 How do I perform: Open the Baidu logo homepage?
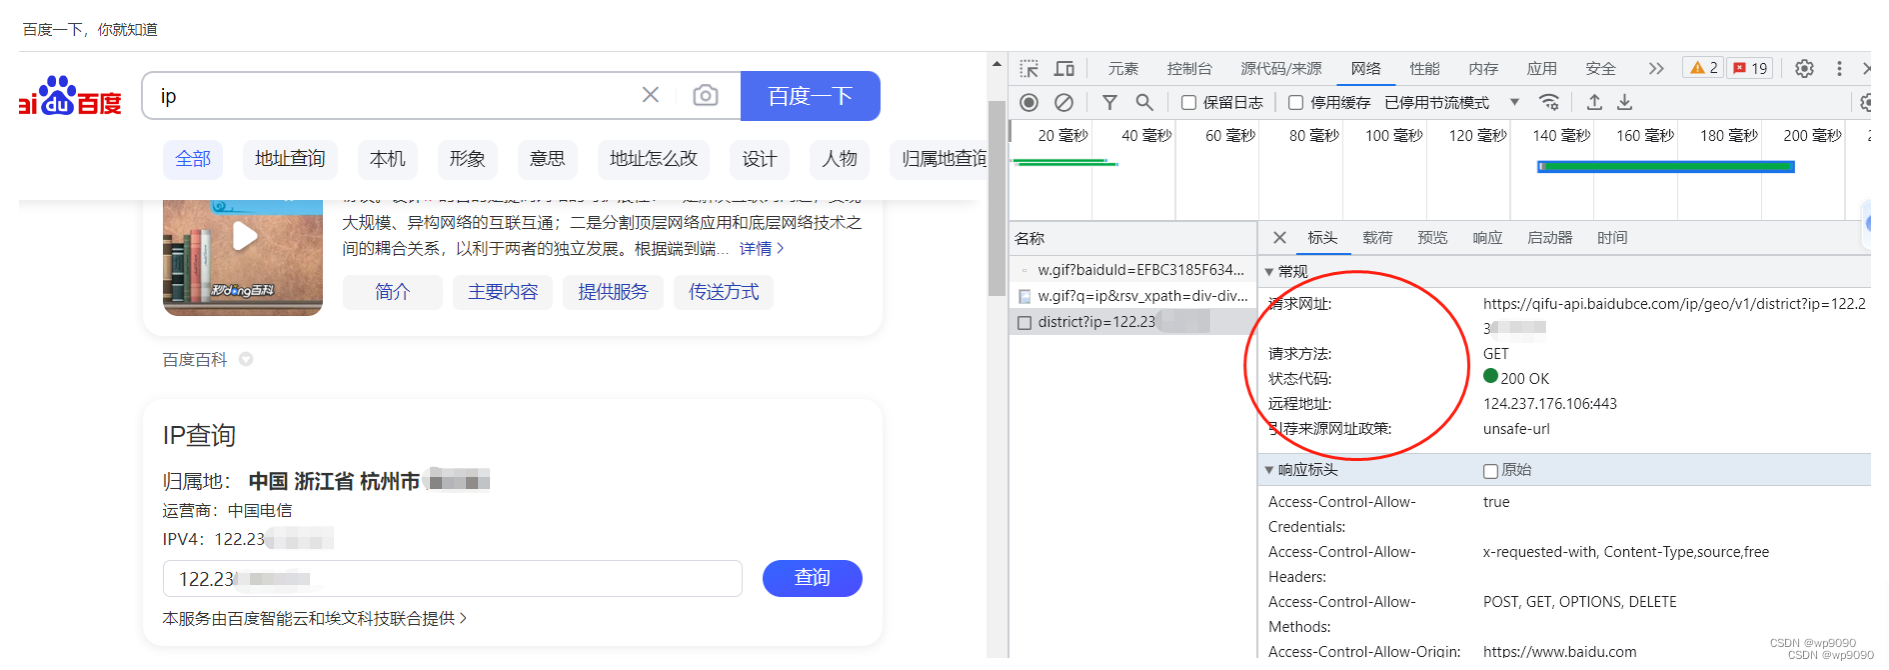click(x=70, y=96)
